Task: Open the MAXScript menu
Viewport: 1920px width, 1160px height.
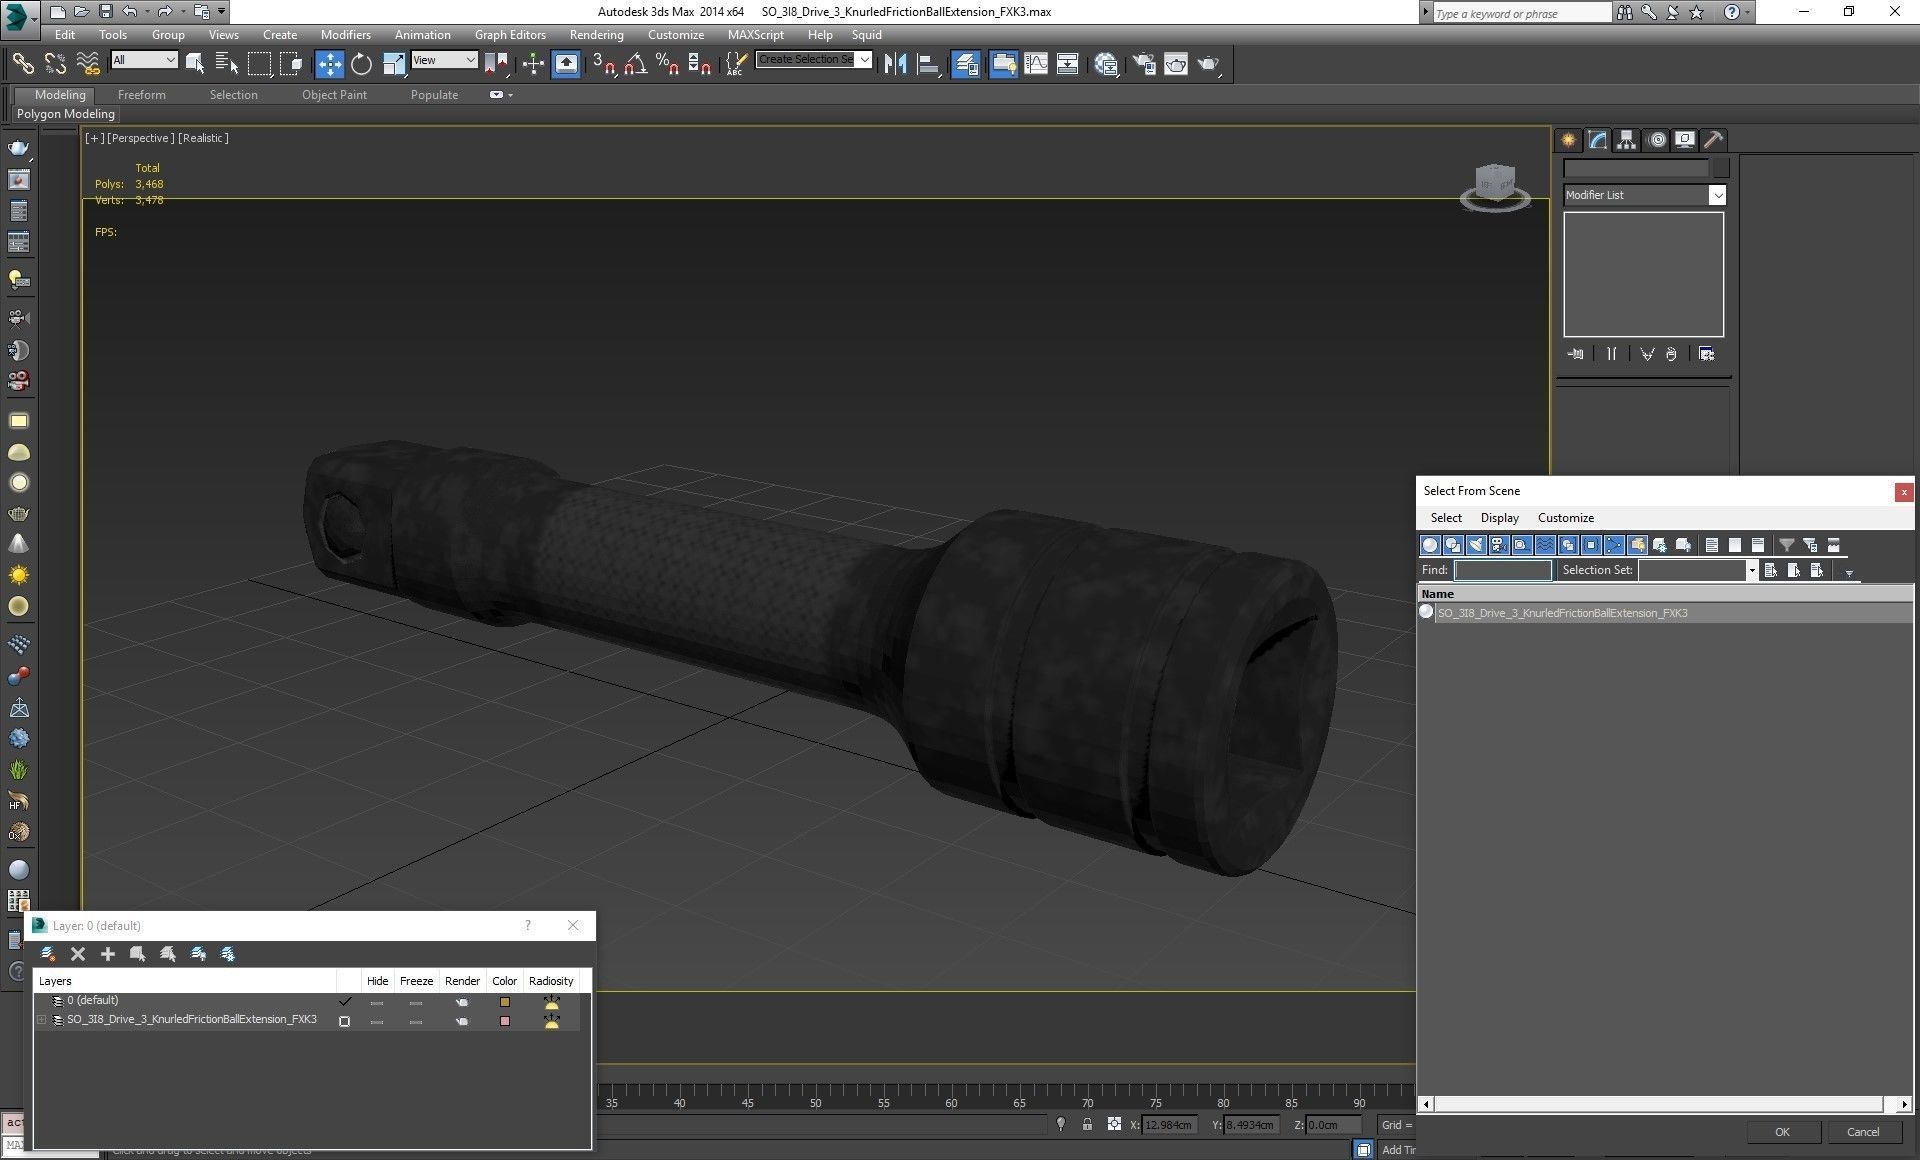Action: tap(756, 35)
